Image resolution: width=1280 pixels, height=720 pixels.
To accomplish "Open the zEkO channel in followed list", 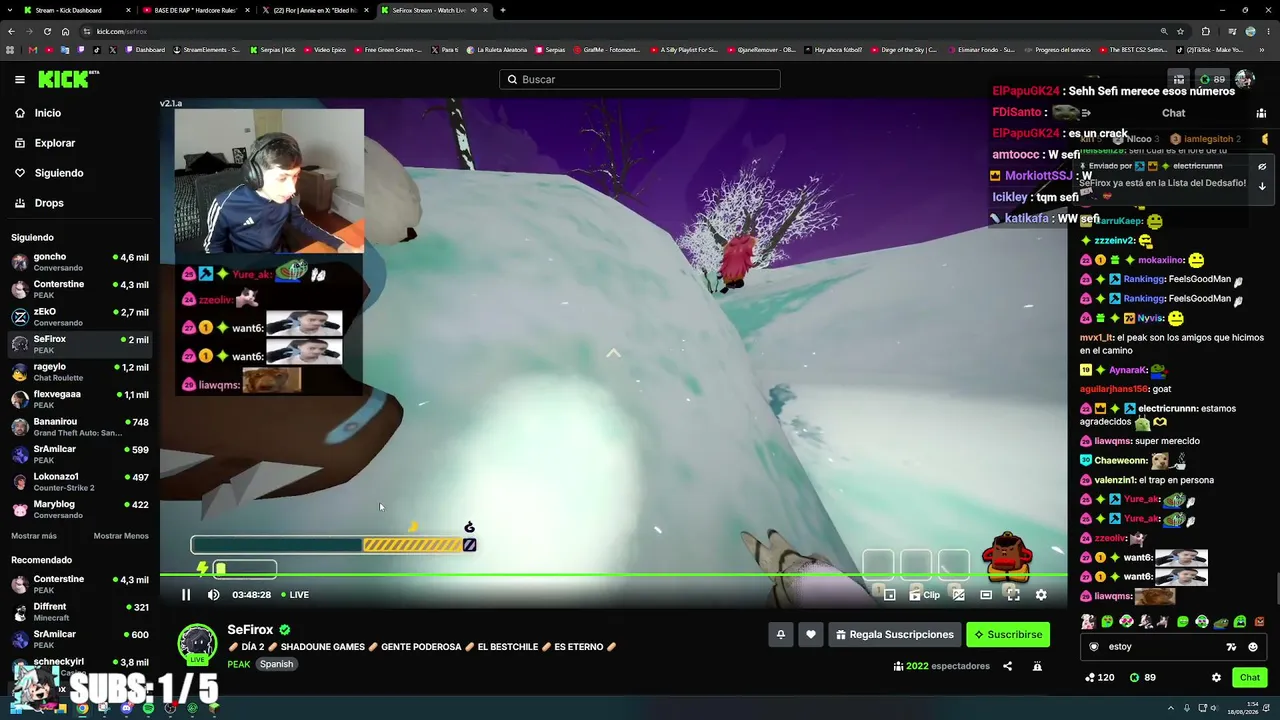I will pyautogui.click(x=80, y=317).
